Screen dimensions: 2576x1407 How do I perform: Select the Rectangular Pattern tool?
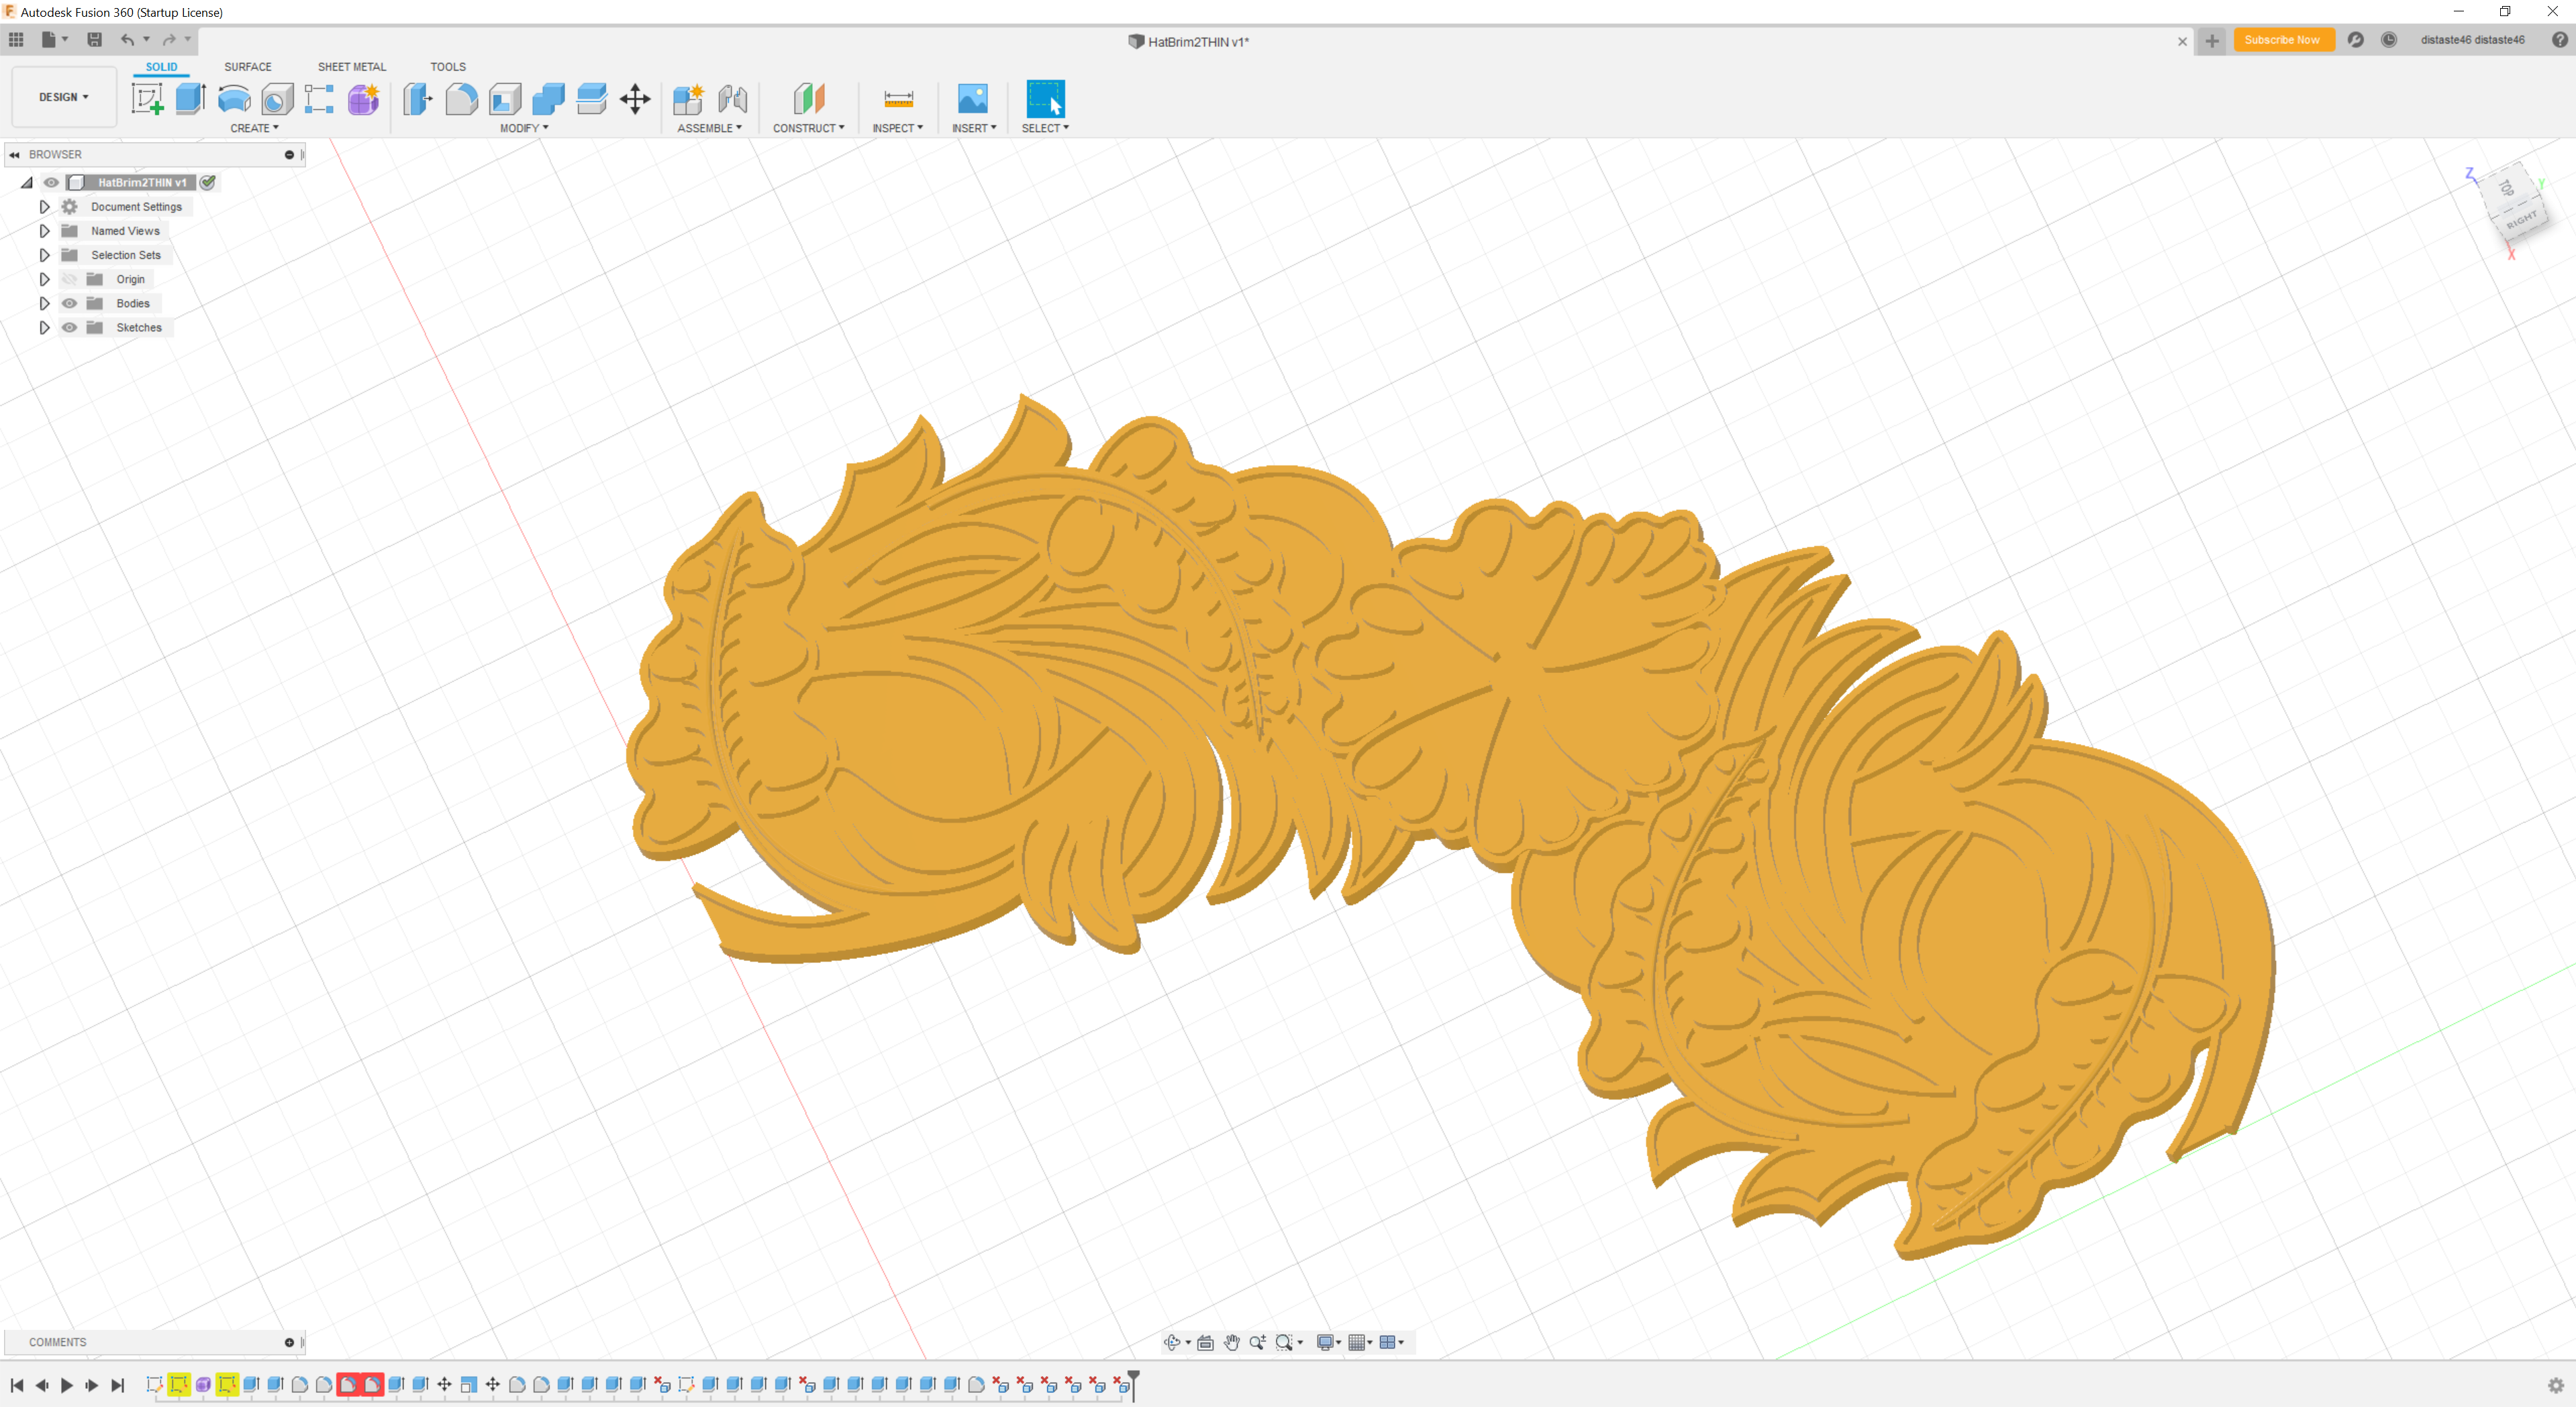319,99
